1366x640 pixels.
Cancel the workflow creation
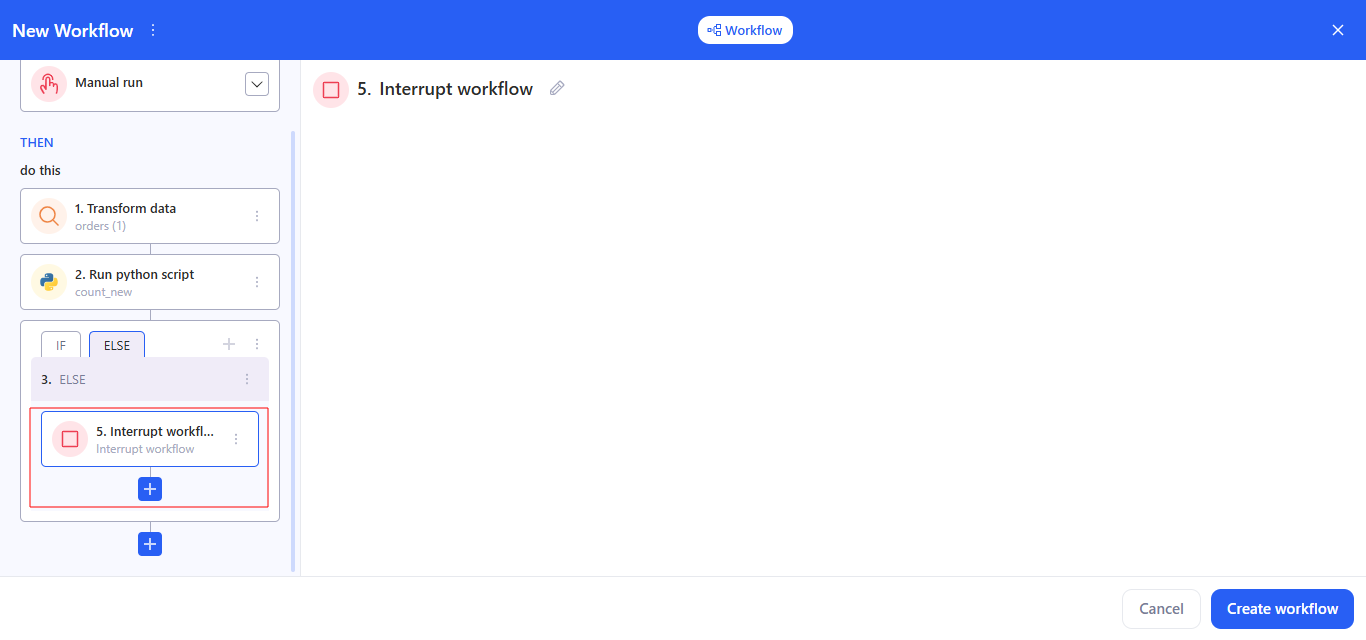click(x=1161, y=608)
